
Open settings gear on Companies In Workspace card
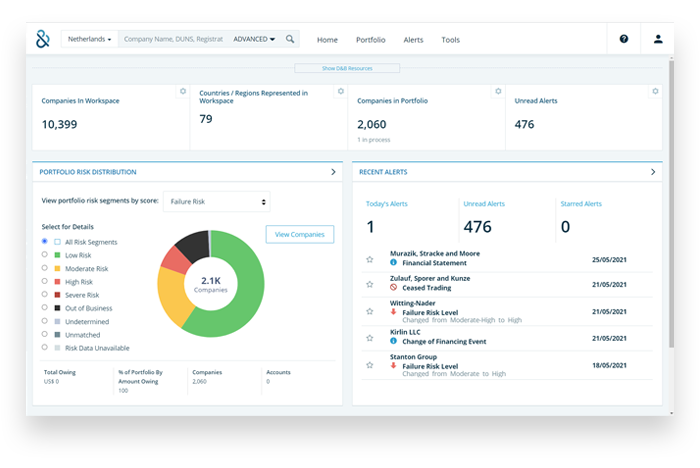point(183,91)
